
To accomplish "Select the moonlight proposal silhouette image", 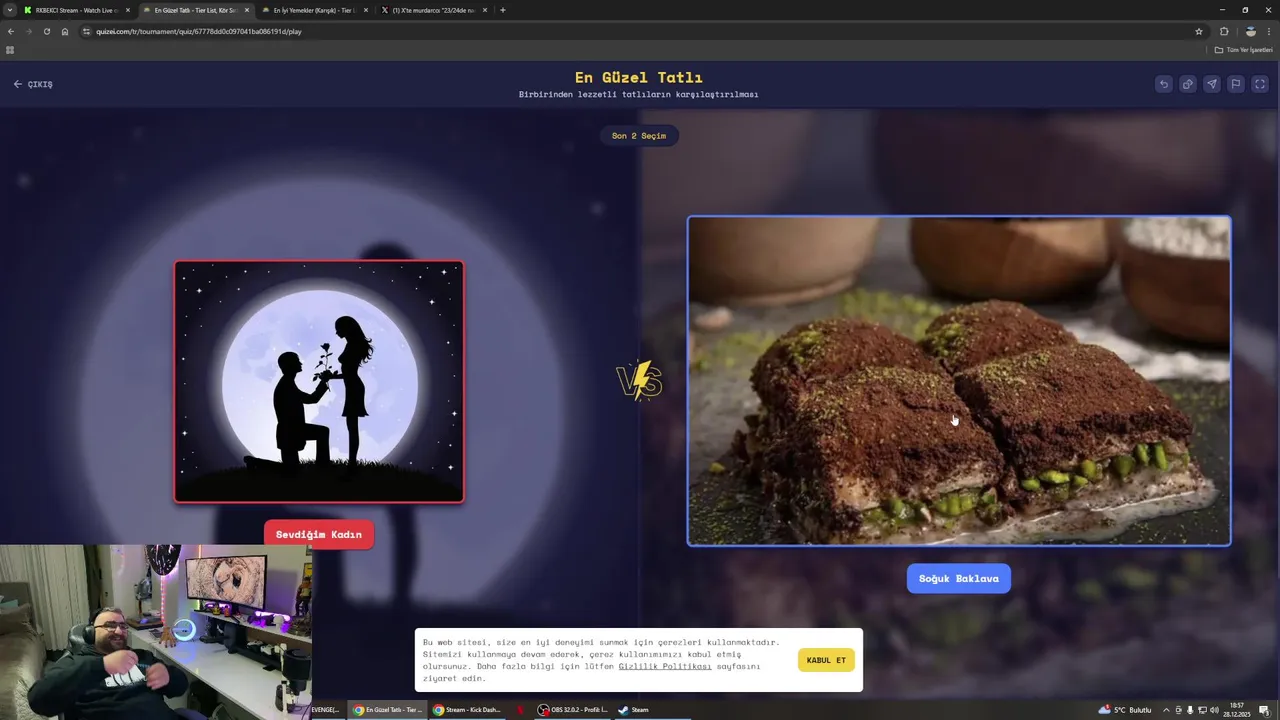I will tap(319, 381).
